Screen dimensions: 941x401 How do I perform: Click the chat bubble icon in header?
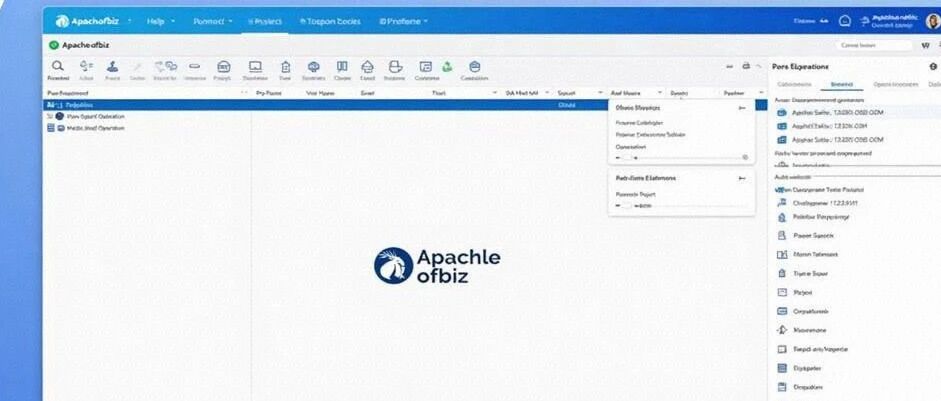(845, 21)
